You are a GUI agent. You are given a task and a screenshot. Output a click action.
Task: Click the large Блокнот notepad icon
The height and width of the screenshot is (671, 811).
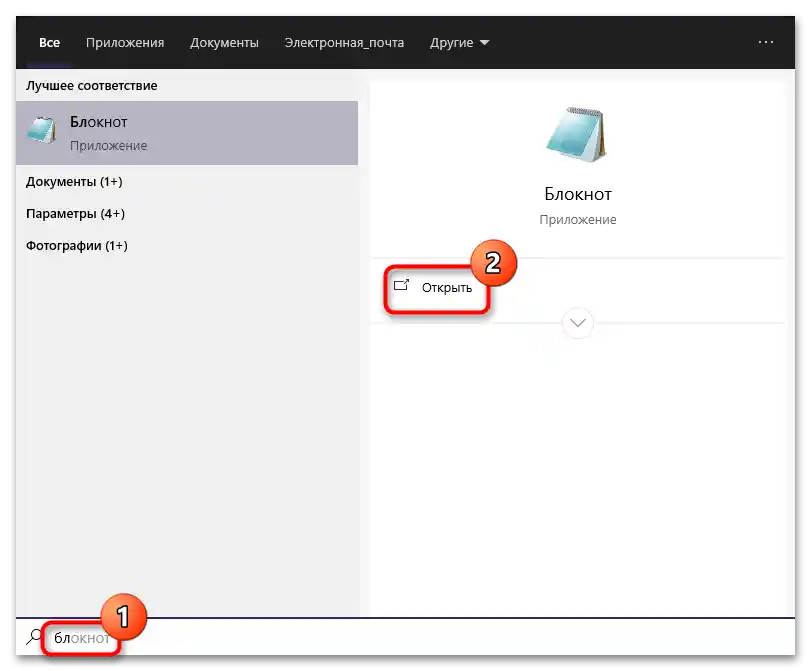(577, 135)
